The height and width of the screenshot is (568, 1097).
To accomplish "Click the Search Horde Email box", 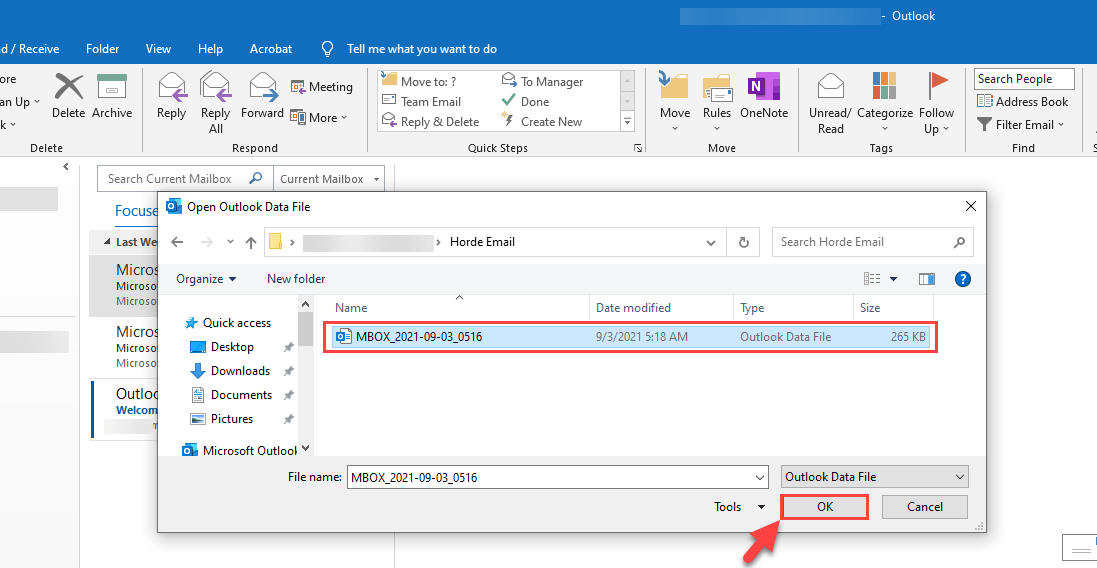I will (872, 242).
